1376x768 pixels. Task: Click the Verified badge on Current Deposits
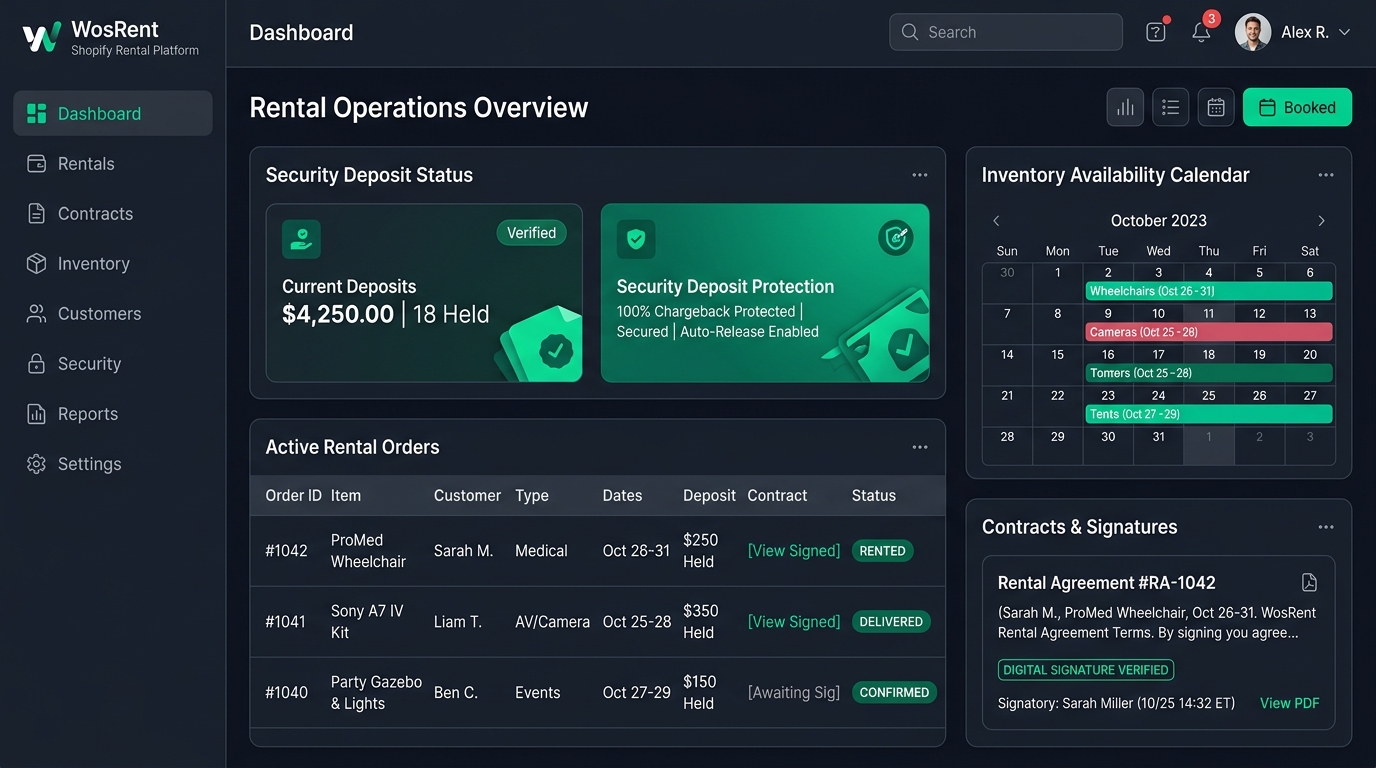point(532,233)
